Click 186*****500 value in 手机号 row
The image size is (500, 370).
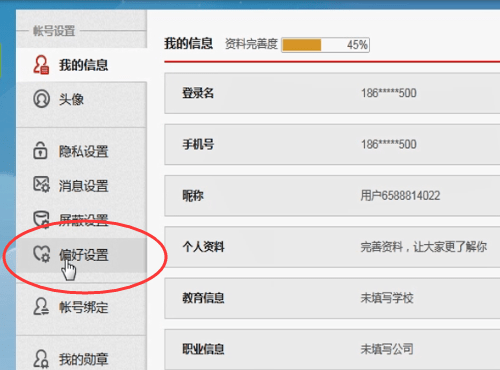point(389,144)
